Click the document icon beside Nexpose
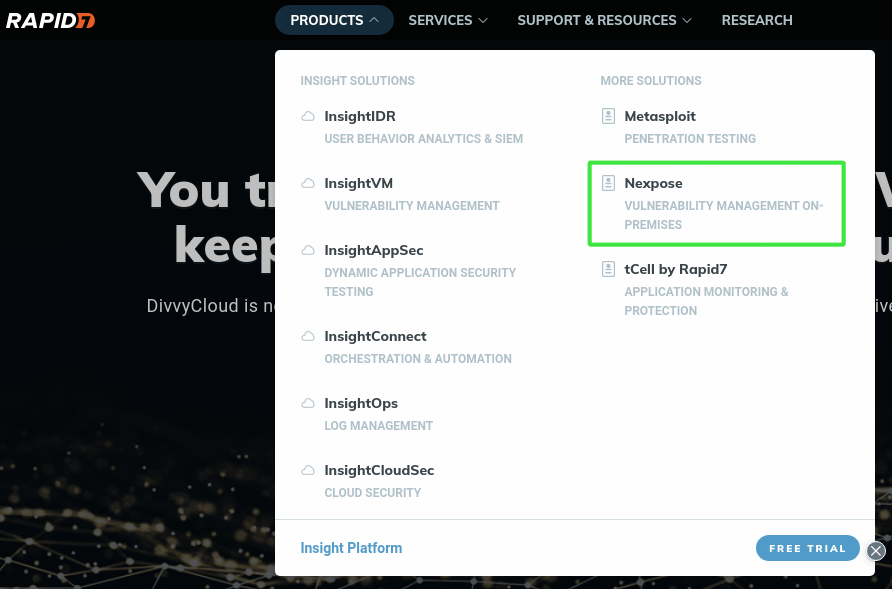This screenshot has width=892, height=589. [608, 183]
